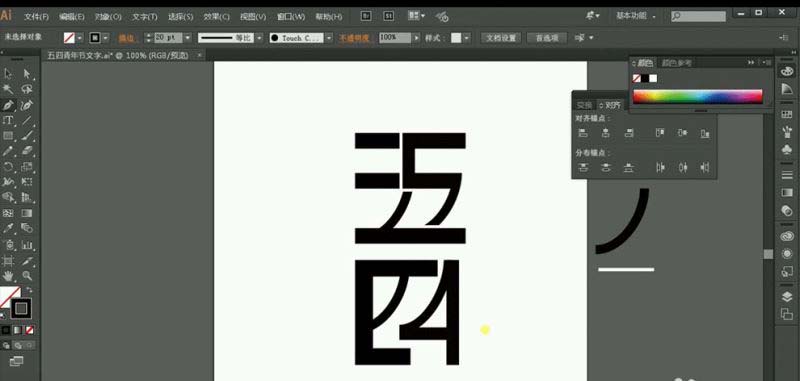800x381 pixels.
Task: Select the Type (T) tool
Action: coord(8,120)
